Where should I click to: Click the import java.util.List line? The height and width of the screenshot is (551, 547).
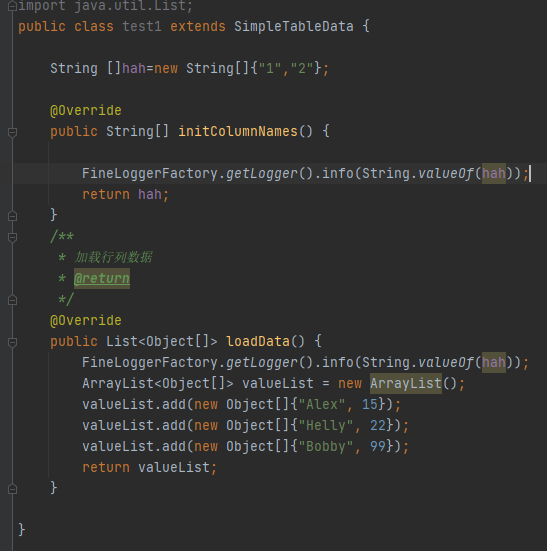105,6
